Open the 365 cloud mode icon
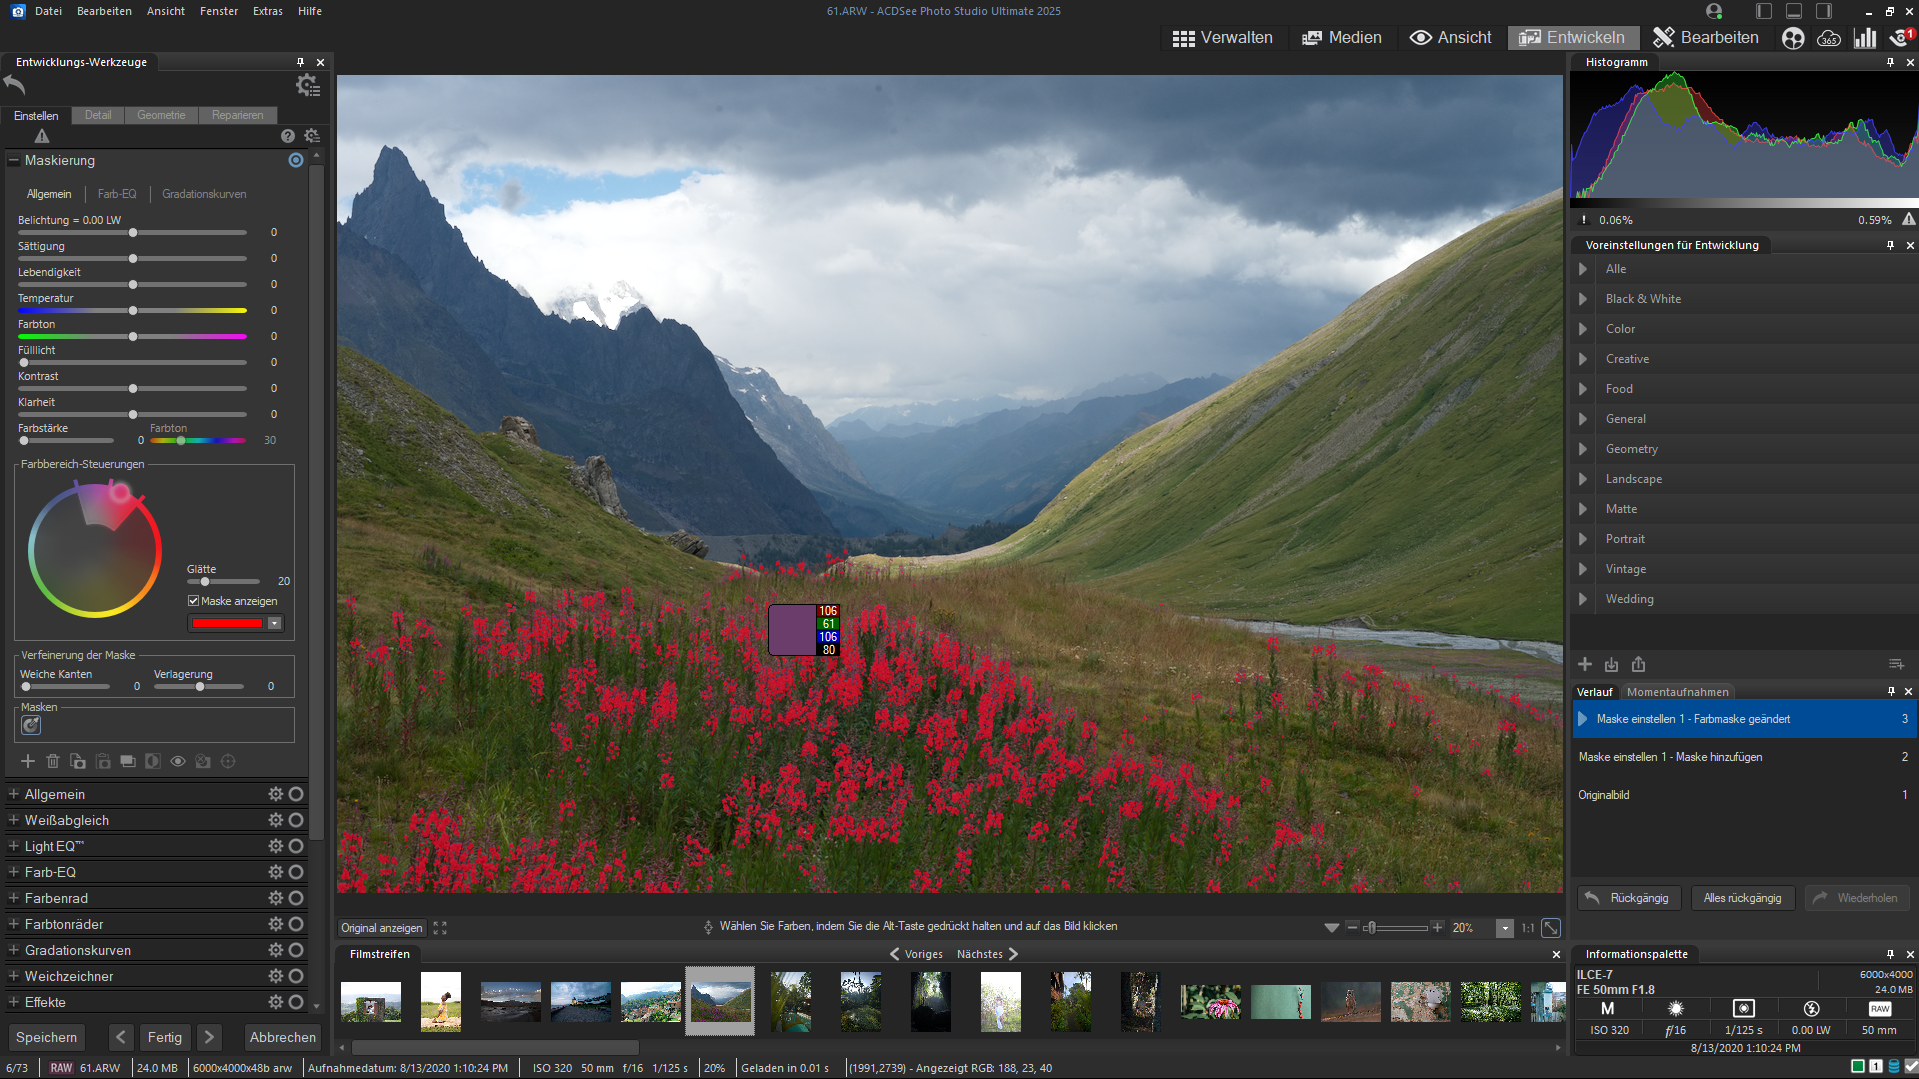The height and width of the screenshot is (1079, 1919). pos(1829,38)
